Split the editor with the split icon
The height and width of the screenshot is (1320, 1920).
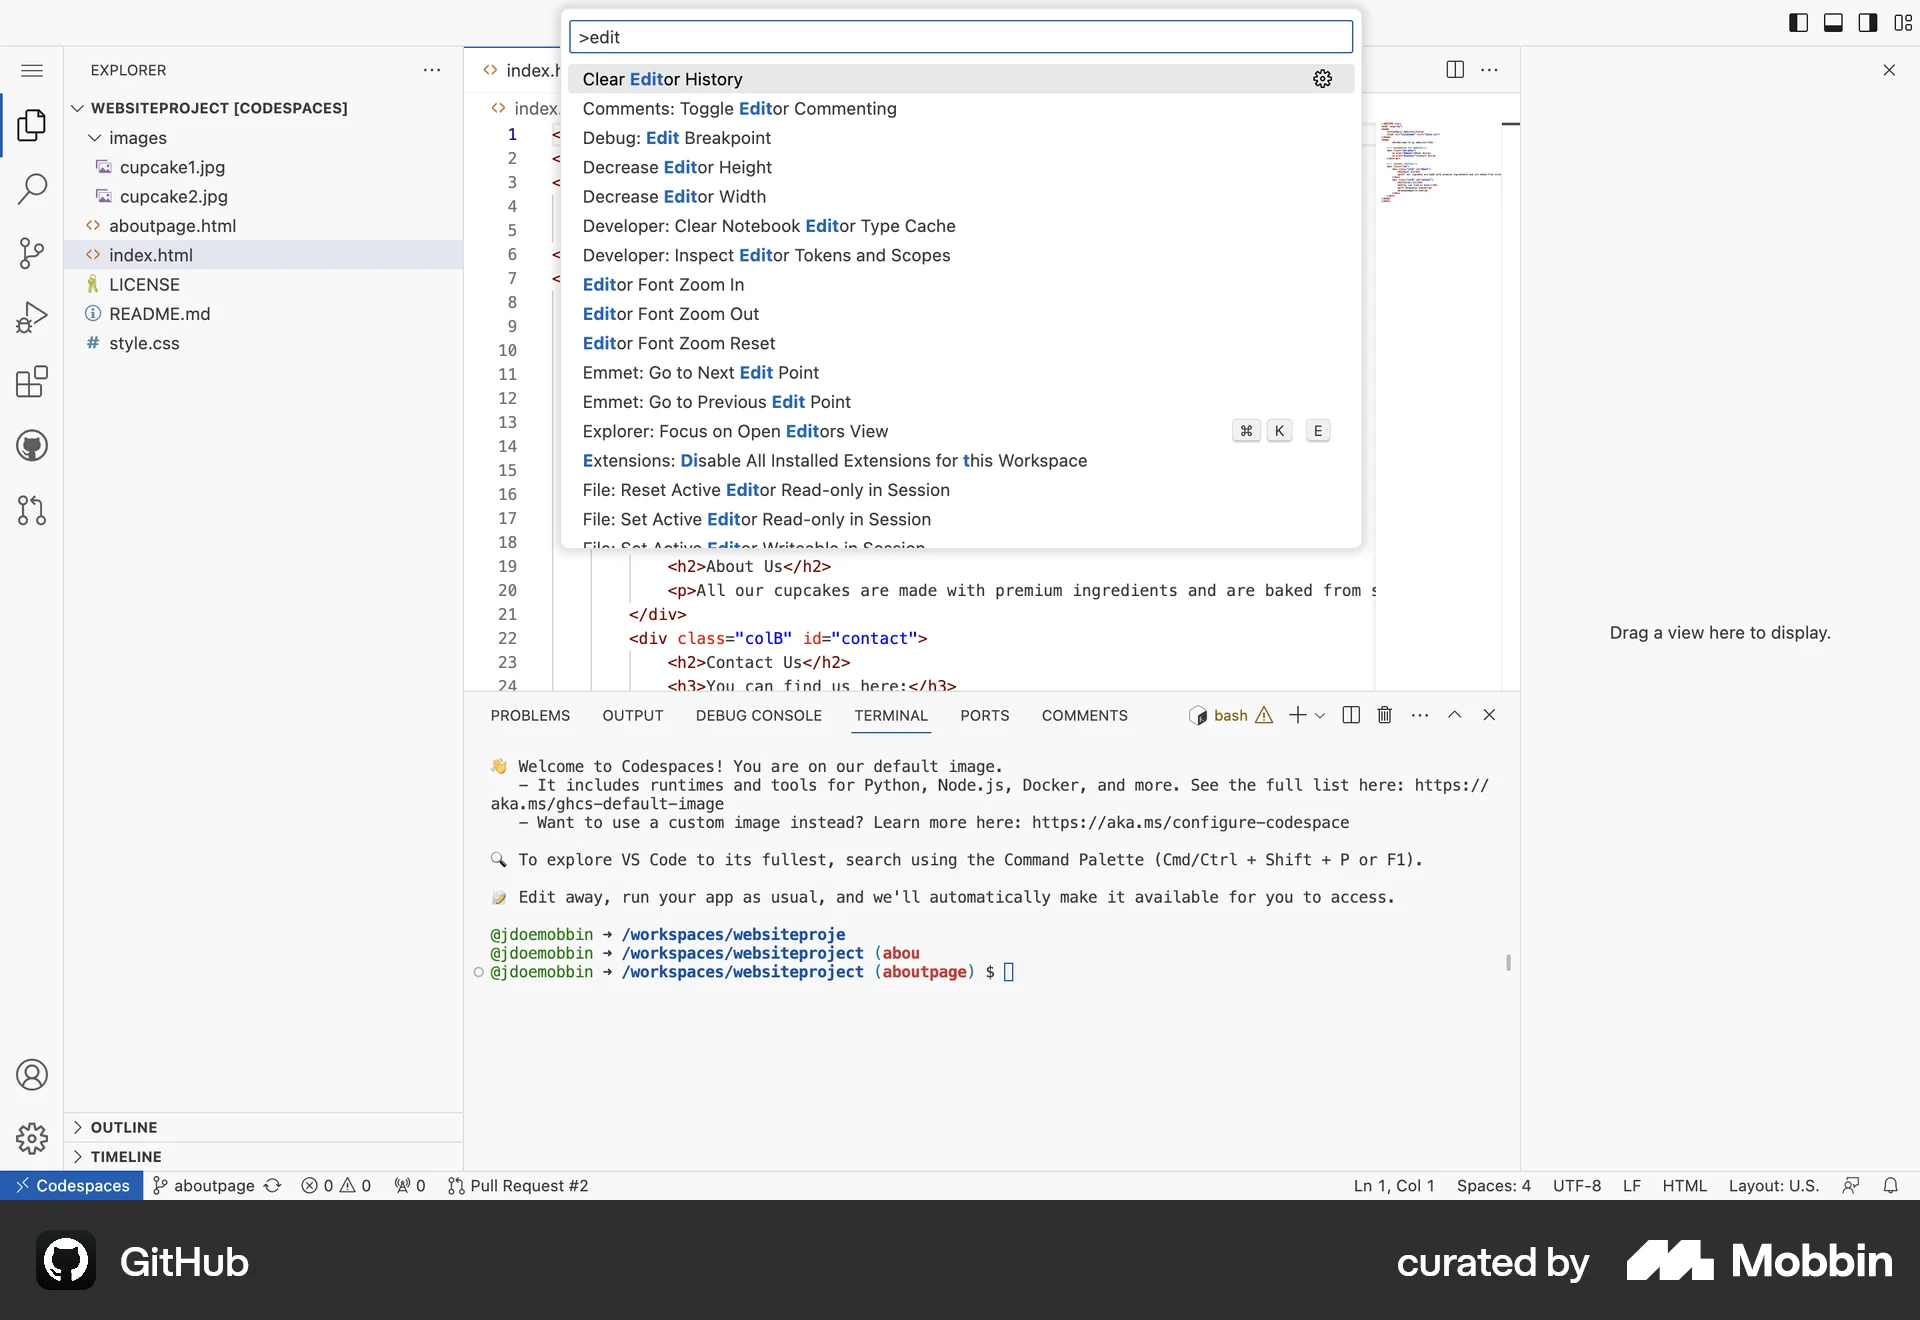[x=1455, y=70]
